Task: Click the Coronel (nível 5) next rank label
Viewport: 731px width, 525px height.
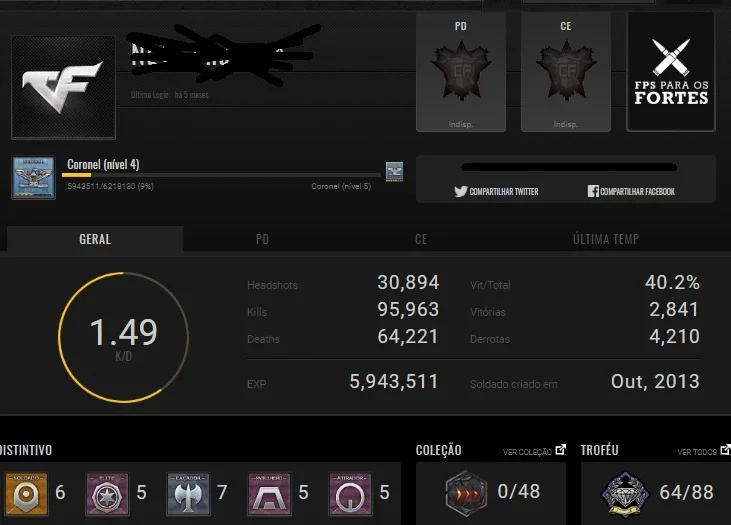Action: click(341, 186)
